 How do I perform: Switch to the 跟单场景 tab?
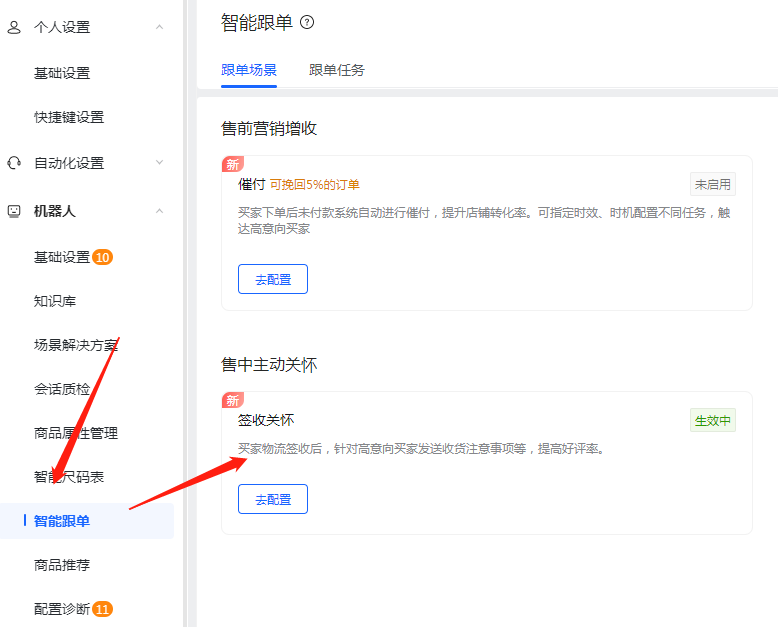click(x=249, y=70)
